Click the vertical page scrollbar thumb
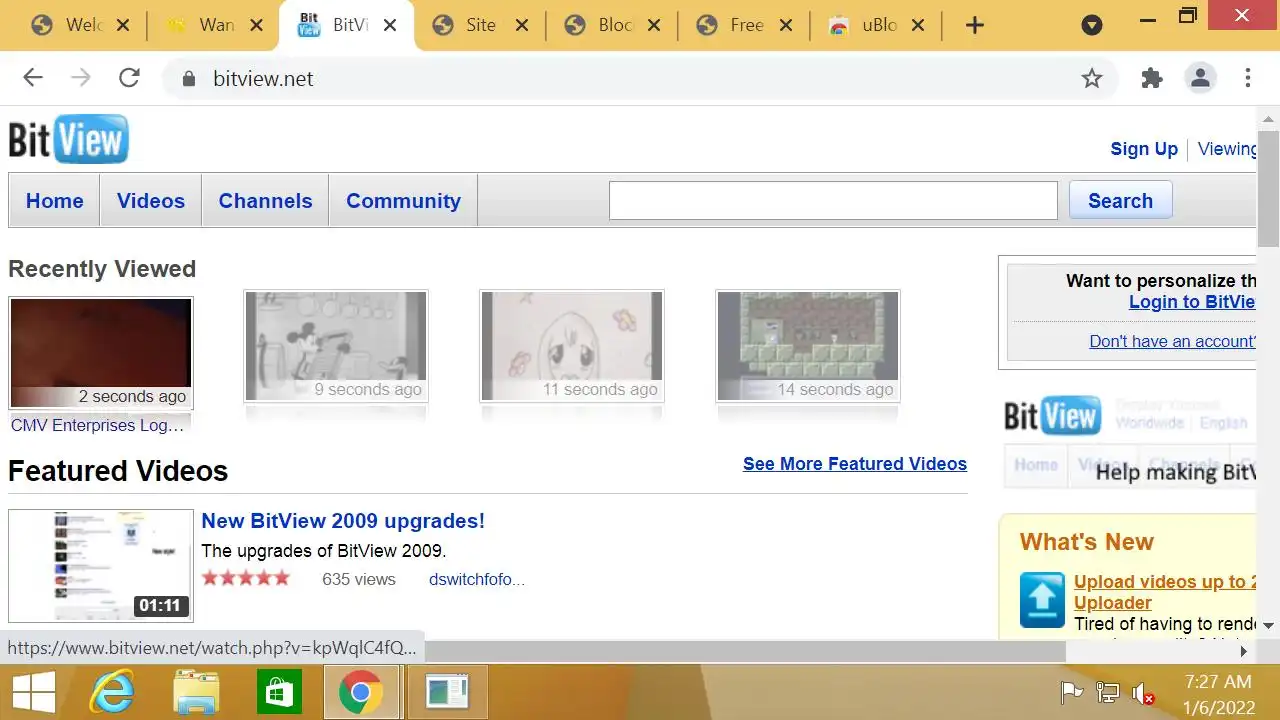The width and height of the screenshot is (1280, 720). tap(1268, 187)
